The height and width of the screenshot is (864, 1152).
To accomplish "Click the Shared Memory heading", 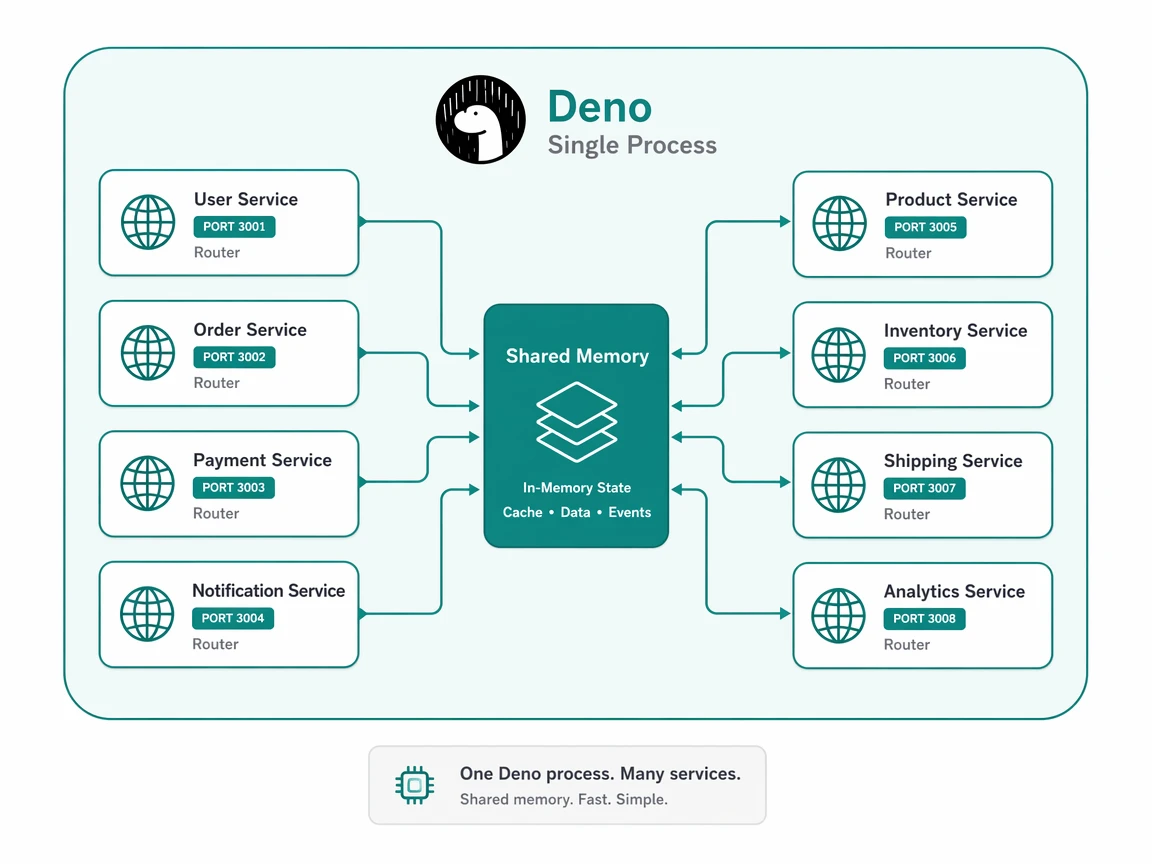I will click(x=577, y=356).
